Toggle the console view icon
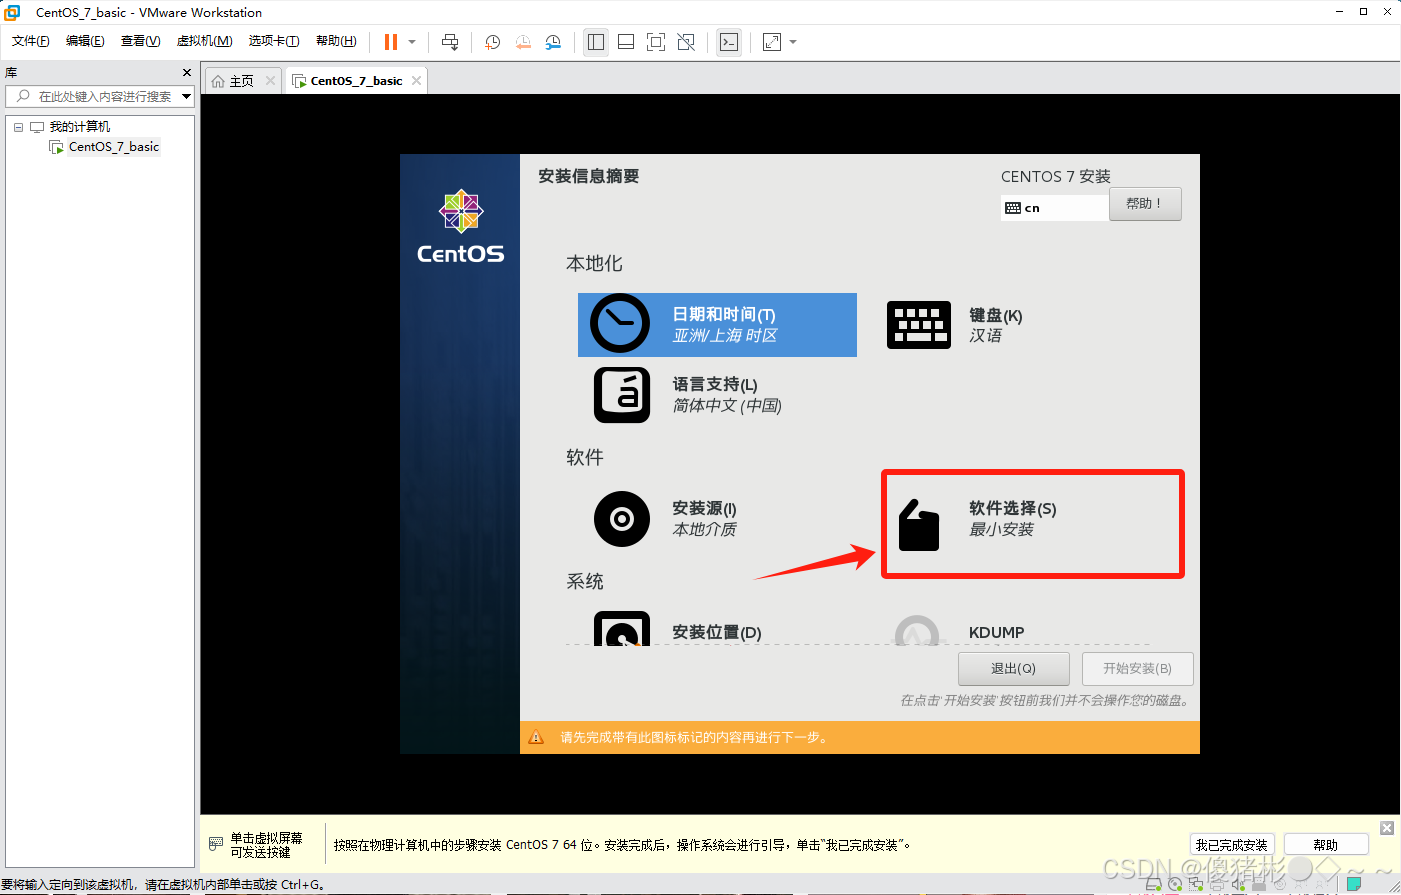 (729, 42)
